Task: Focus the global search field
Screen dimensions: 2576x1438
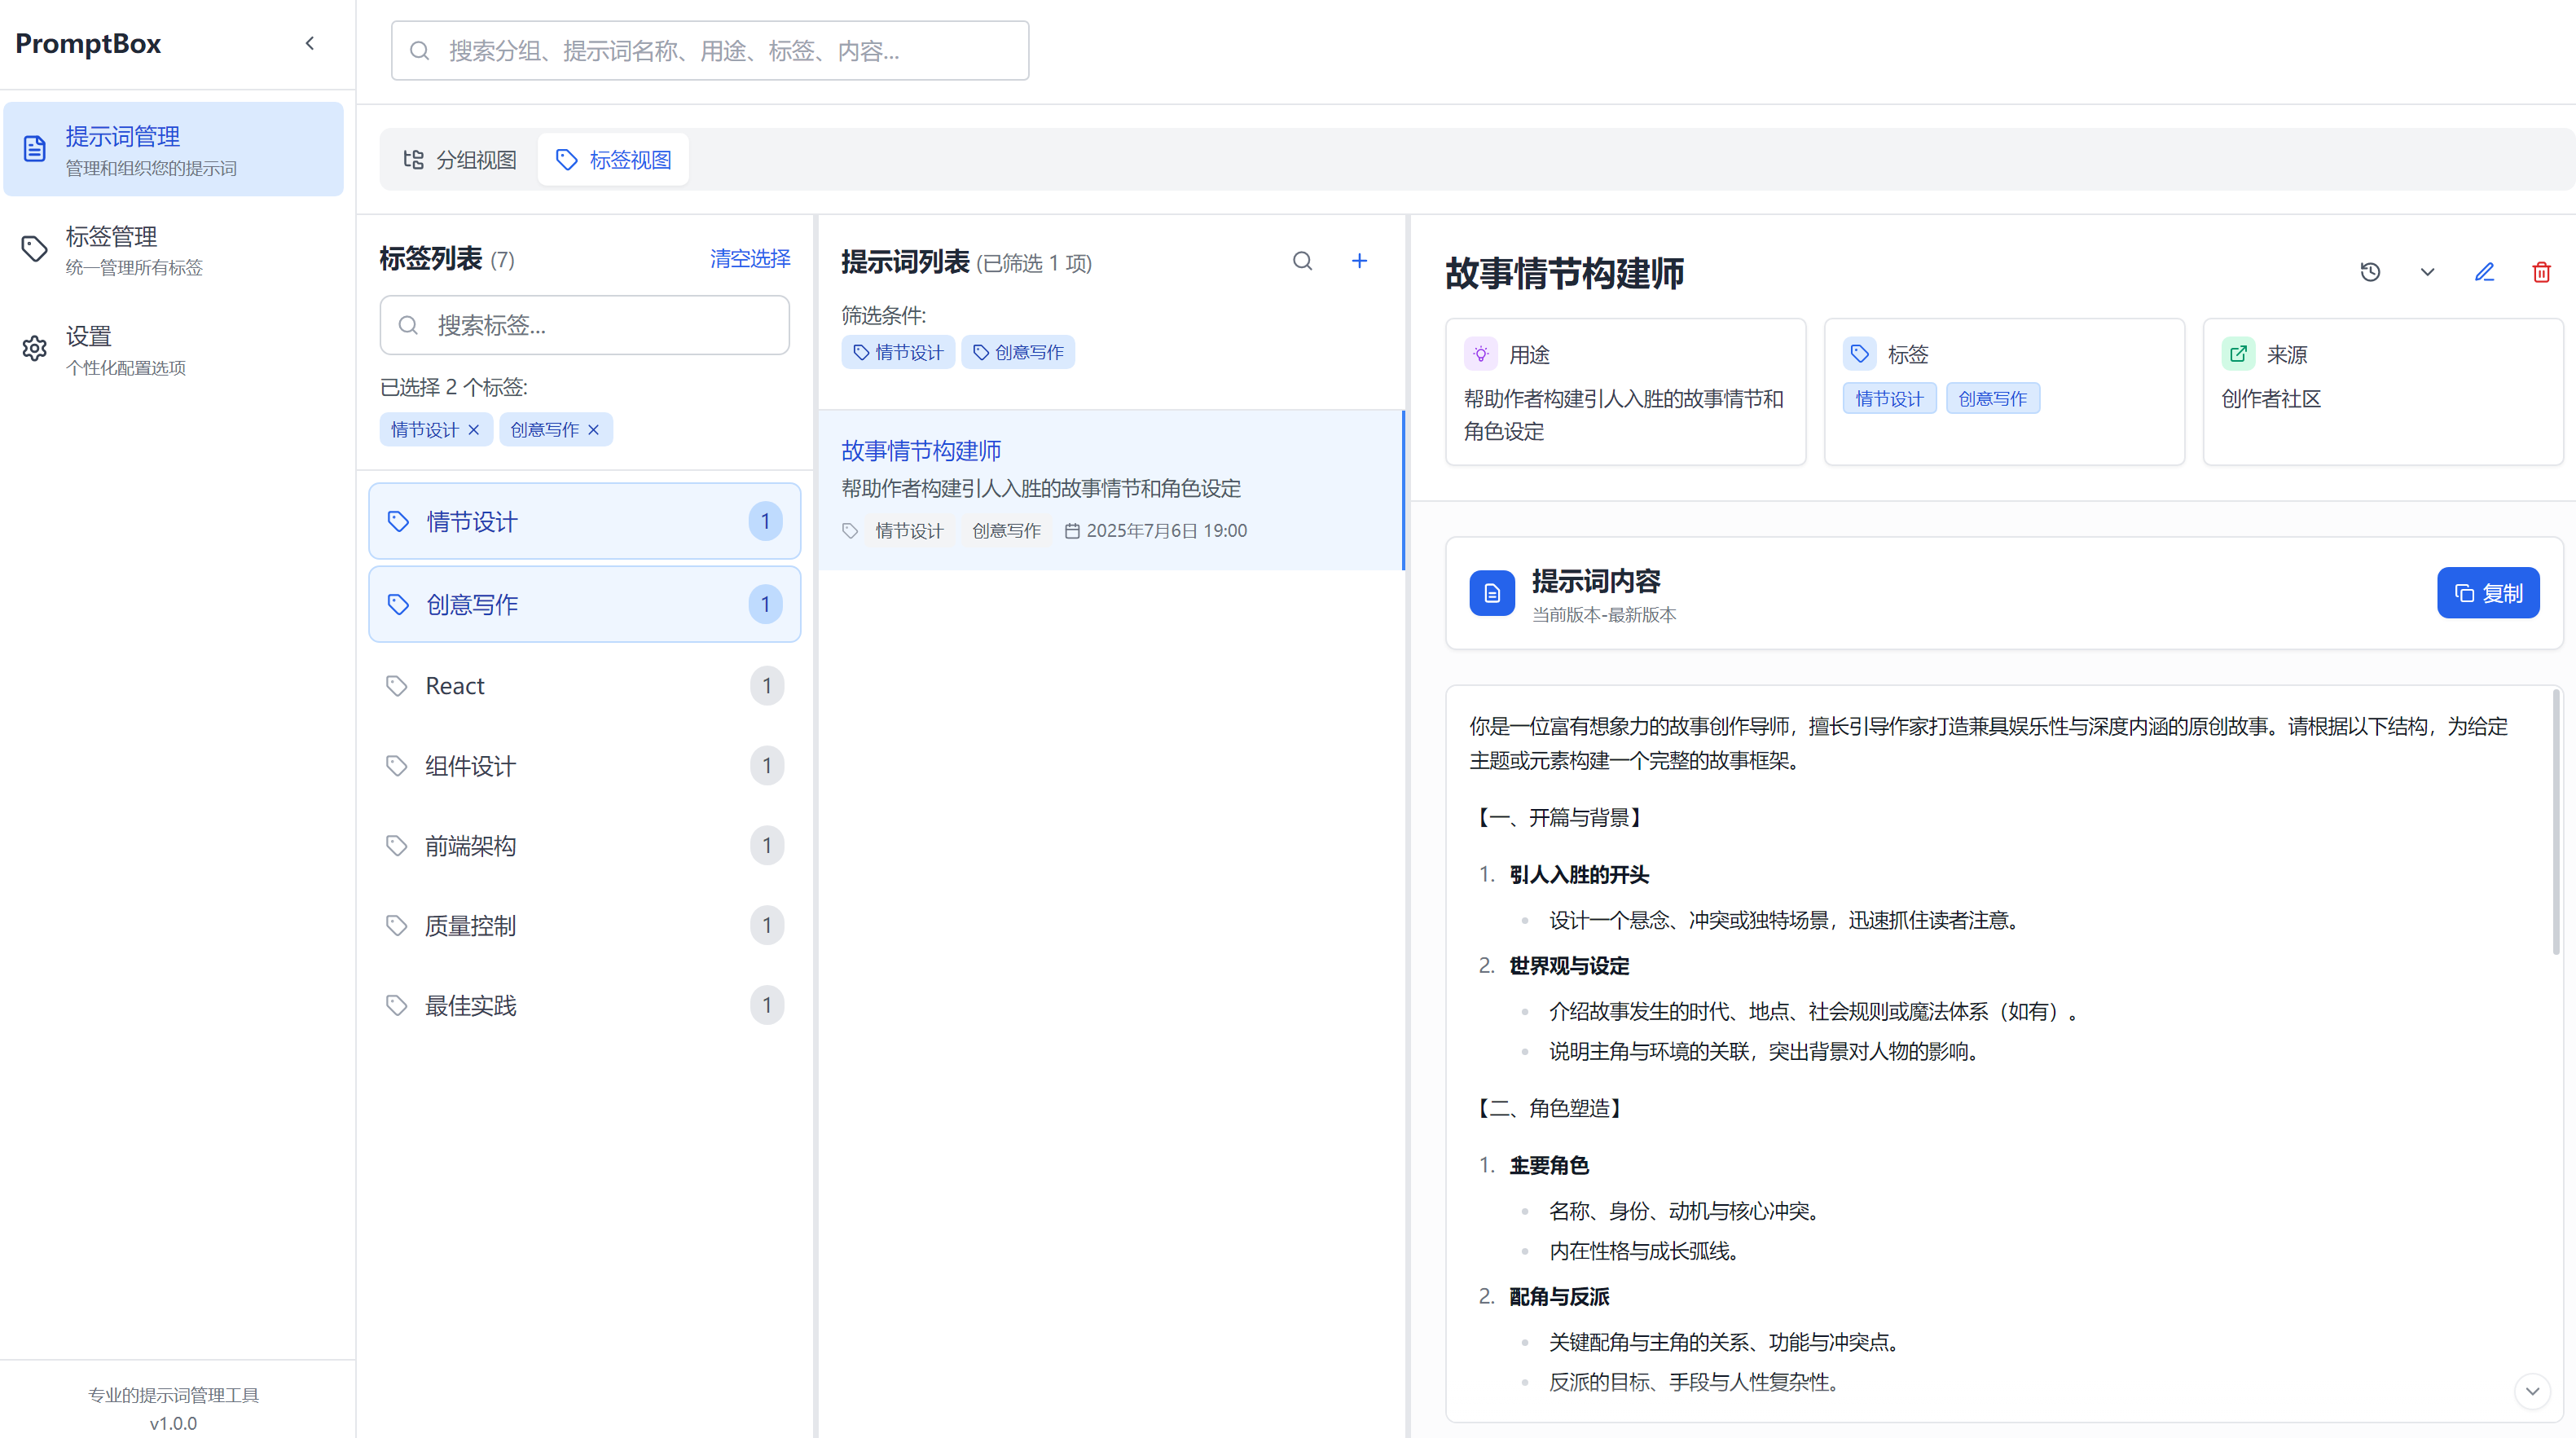Action: (x=710, y=50)
